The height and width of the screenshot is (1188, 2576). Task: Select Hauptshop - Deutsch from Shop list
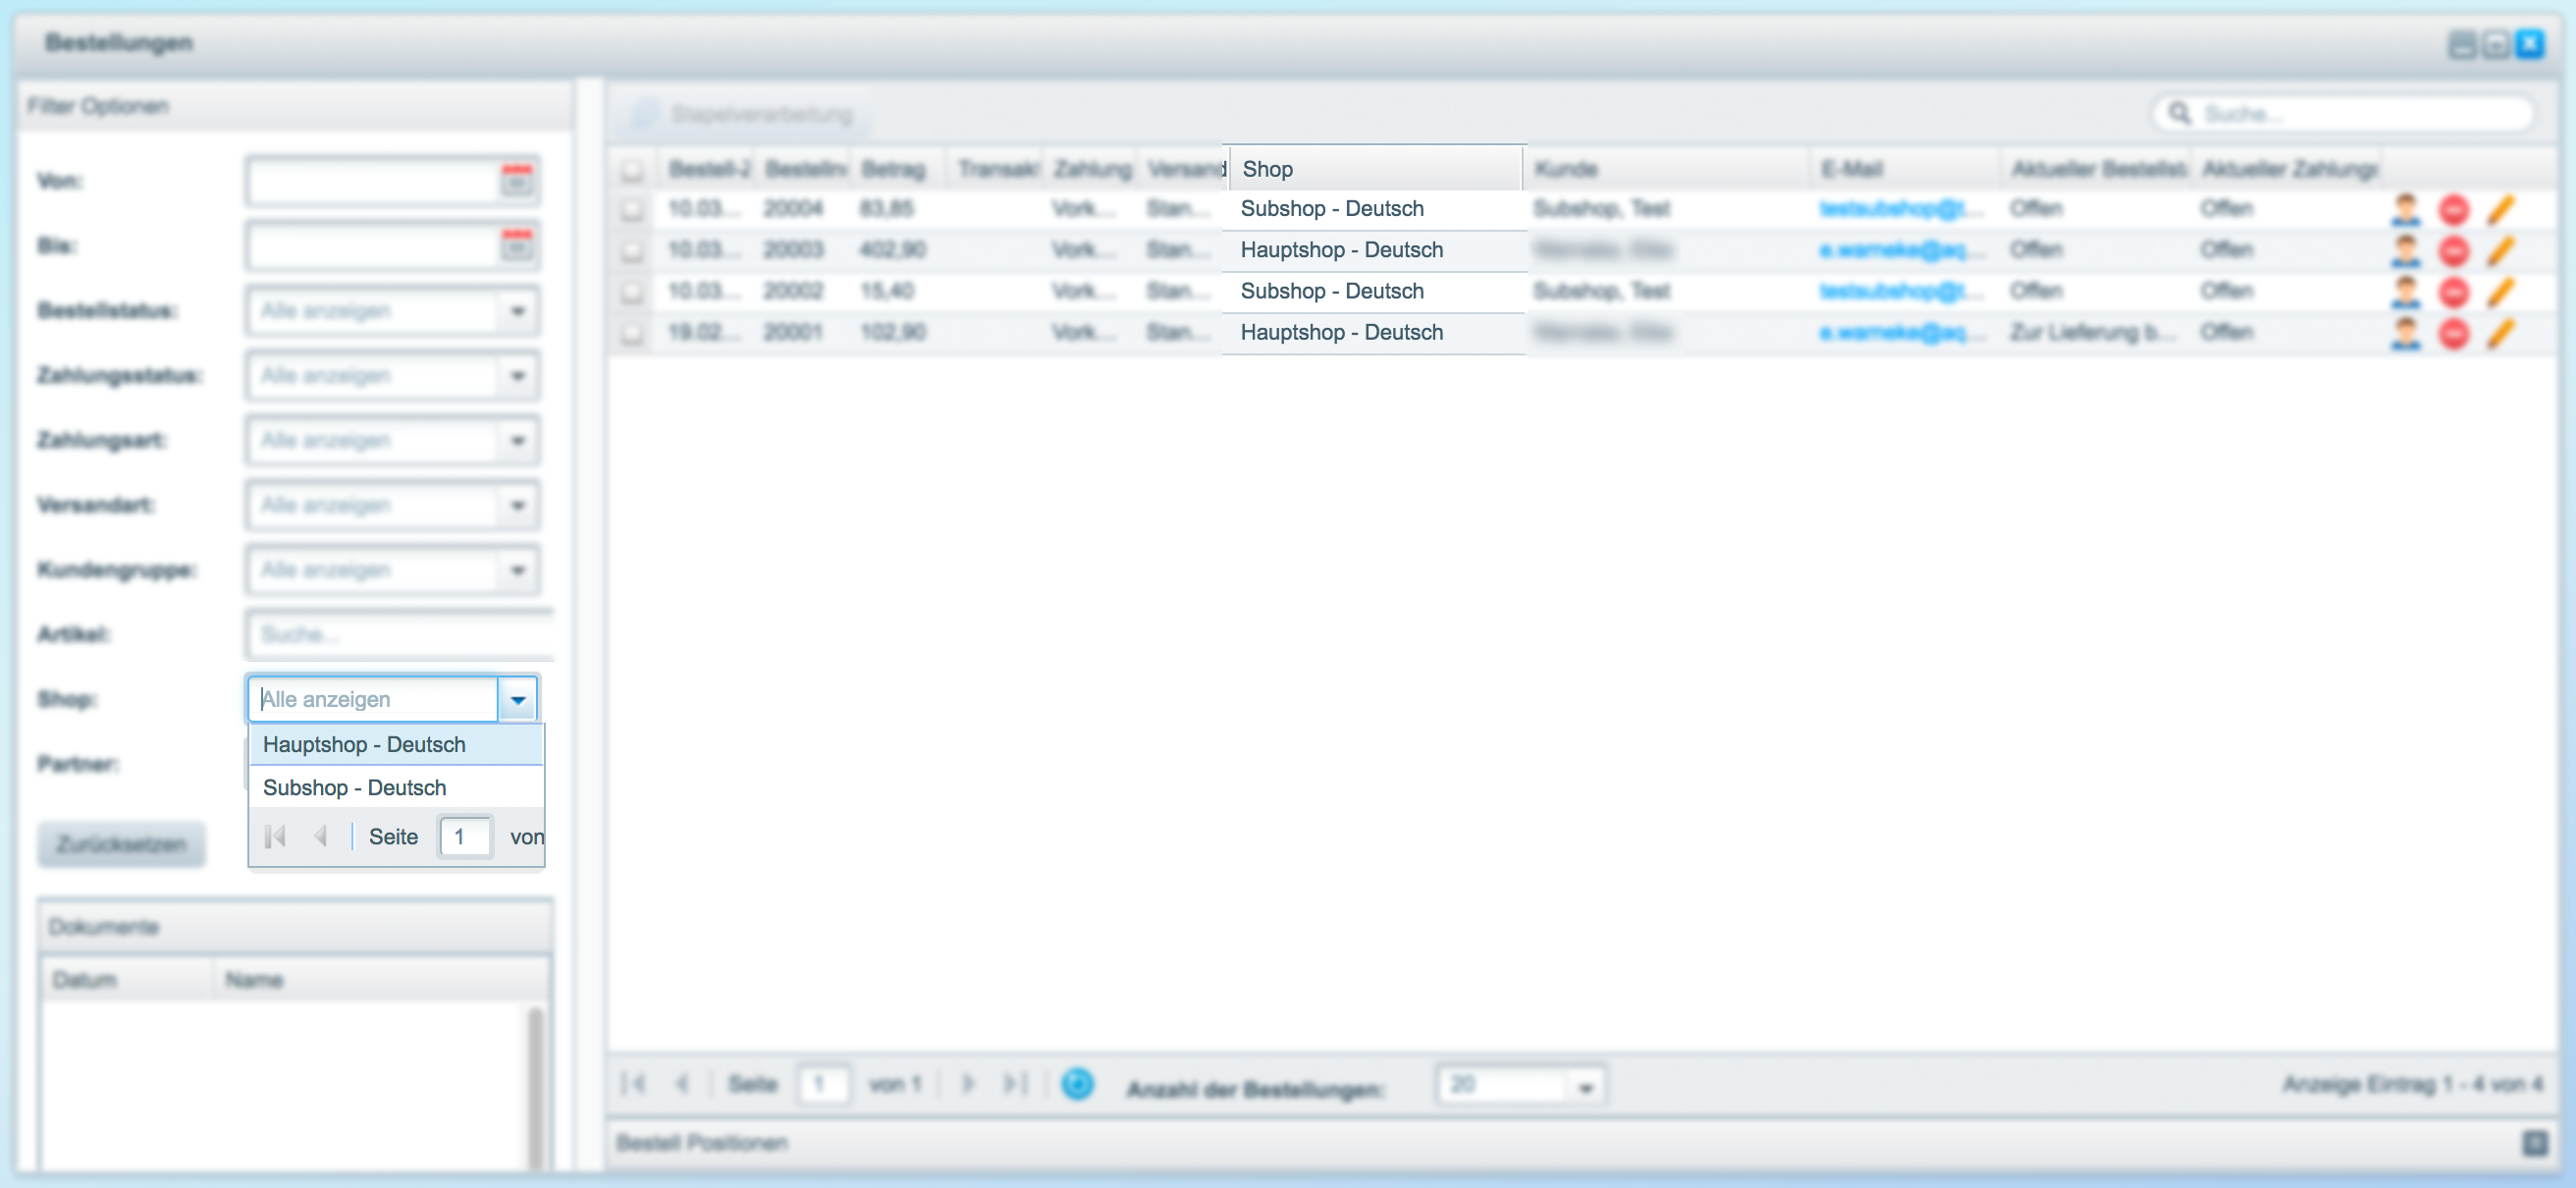[x=396, y=745]
